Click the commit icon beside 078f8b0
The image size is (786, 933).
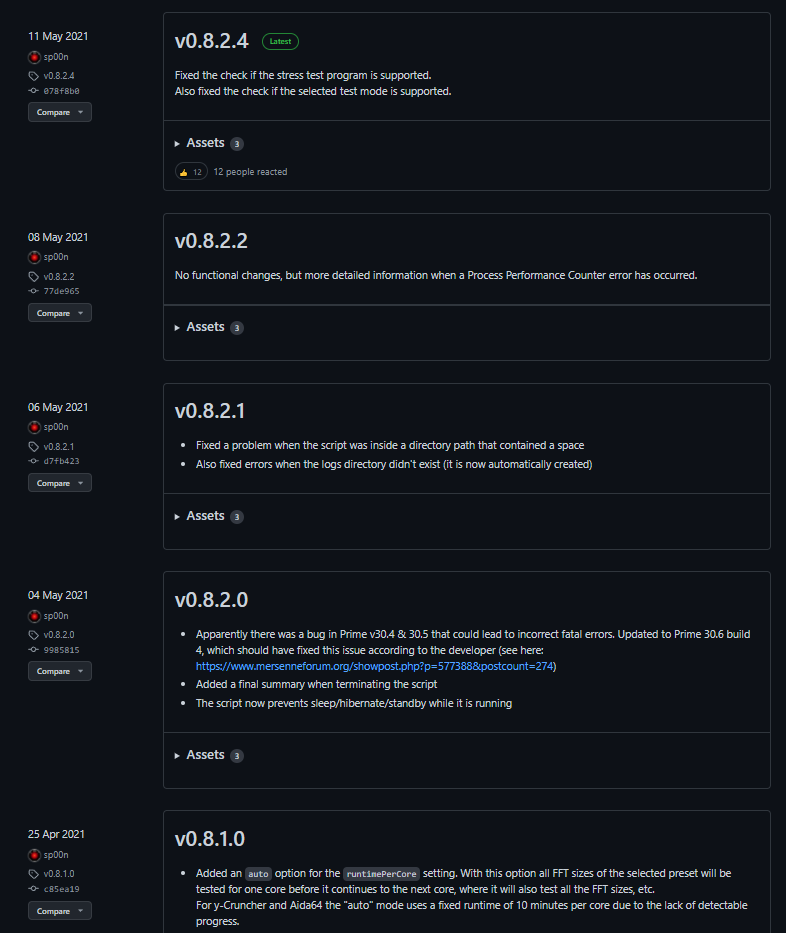[33, 91]
